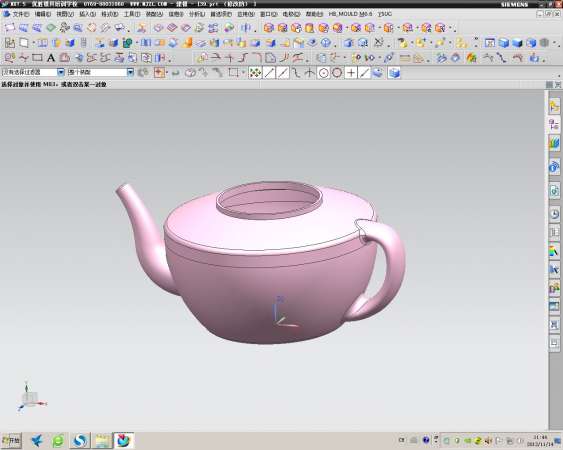The width and height of the screenshot is (563, 450).
Task: Click the colored spheres icon in top toolbar
Action: 228,28
